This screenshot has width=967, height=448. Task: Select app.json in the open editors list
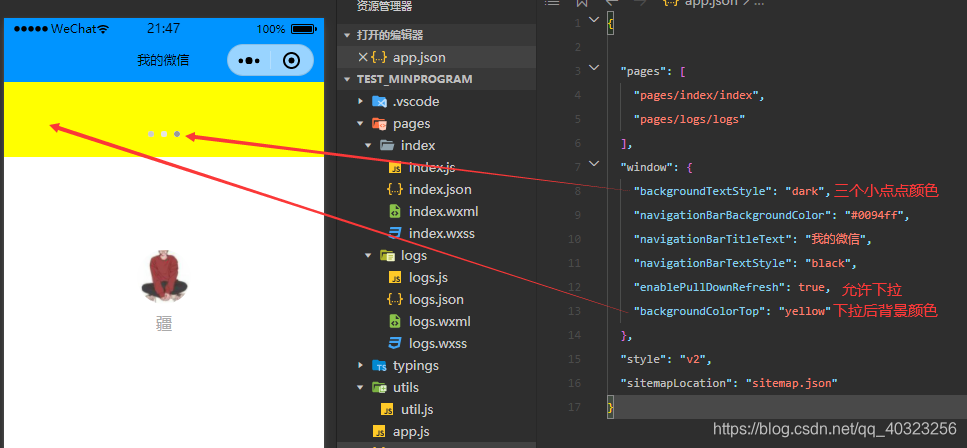[419, 57]
